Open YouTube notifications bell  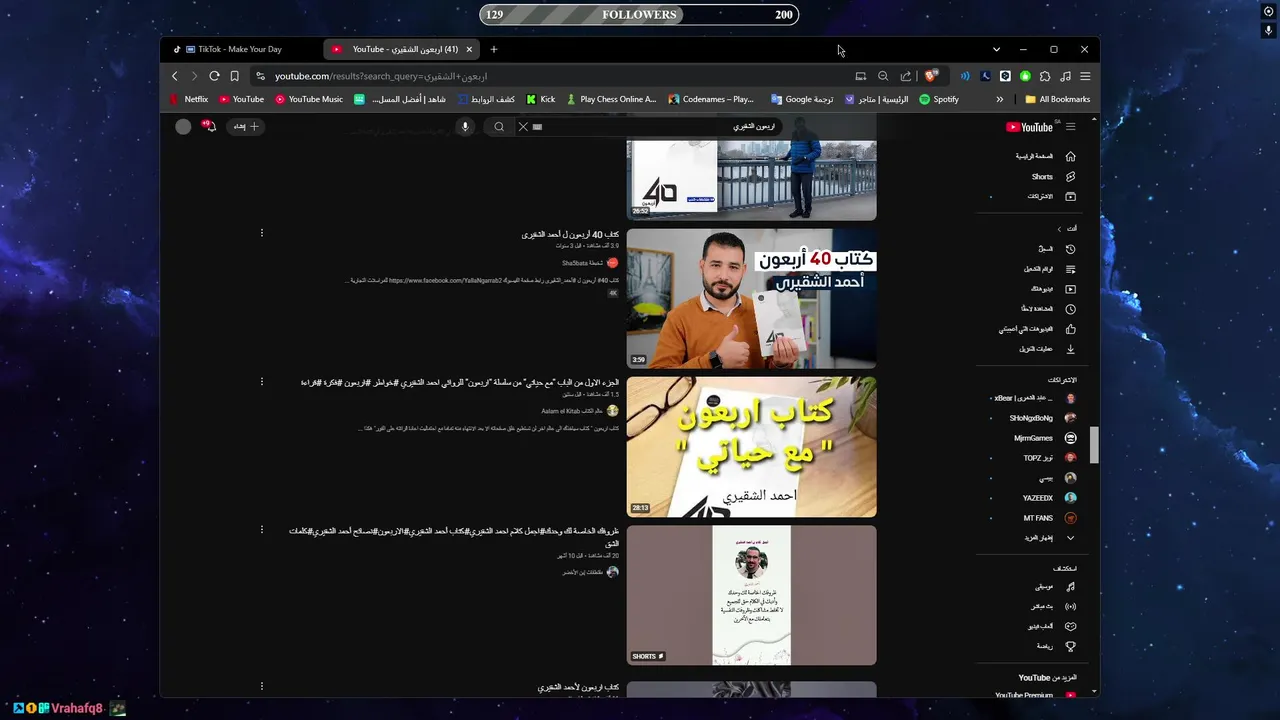point(209,126)
